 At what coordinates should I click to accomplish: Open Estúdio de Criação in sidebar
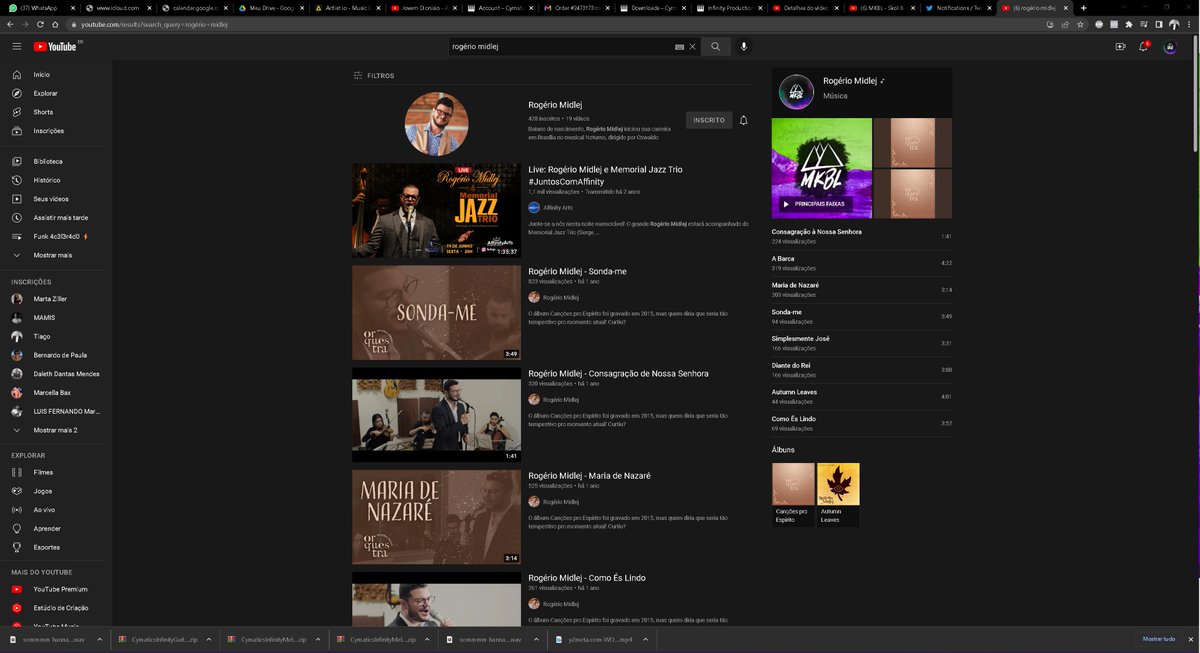56,608
